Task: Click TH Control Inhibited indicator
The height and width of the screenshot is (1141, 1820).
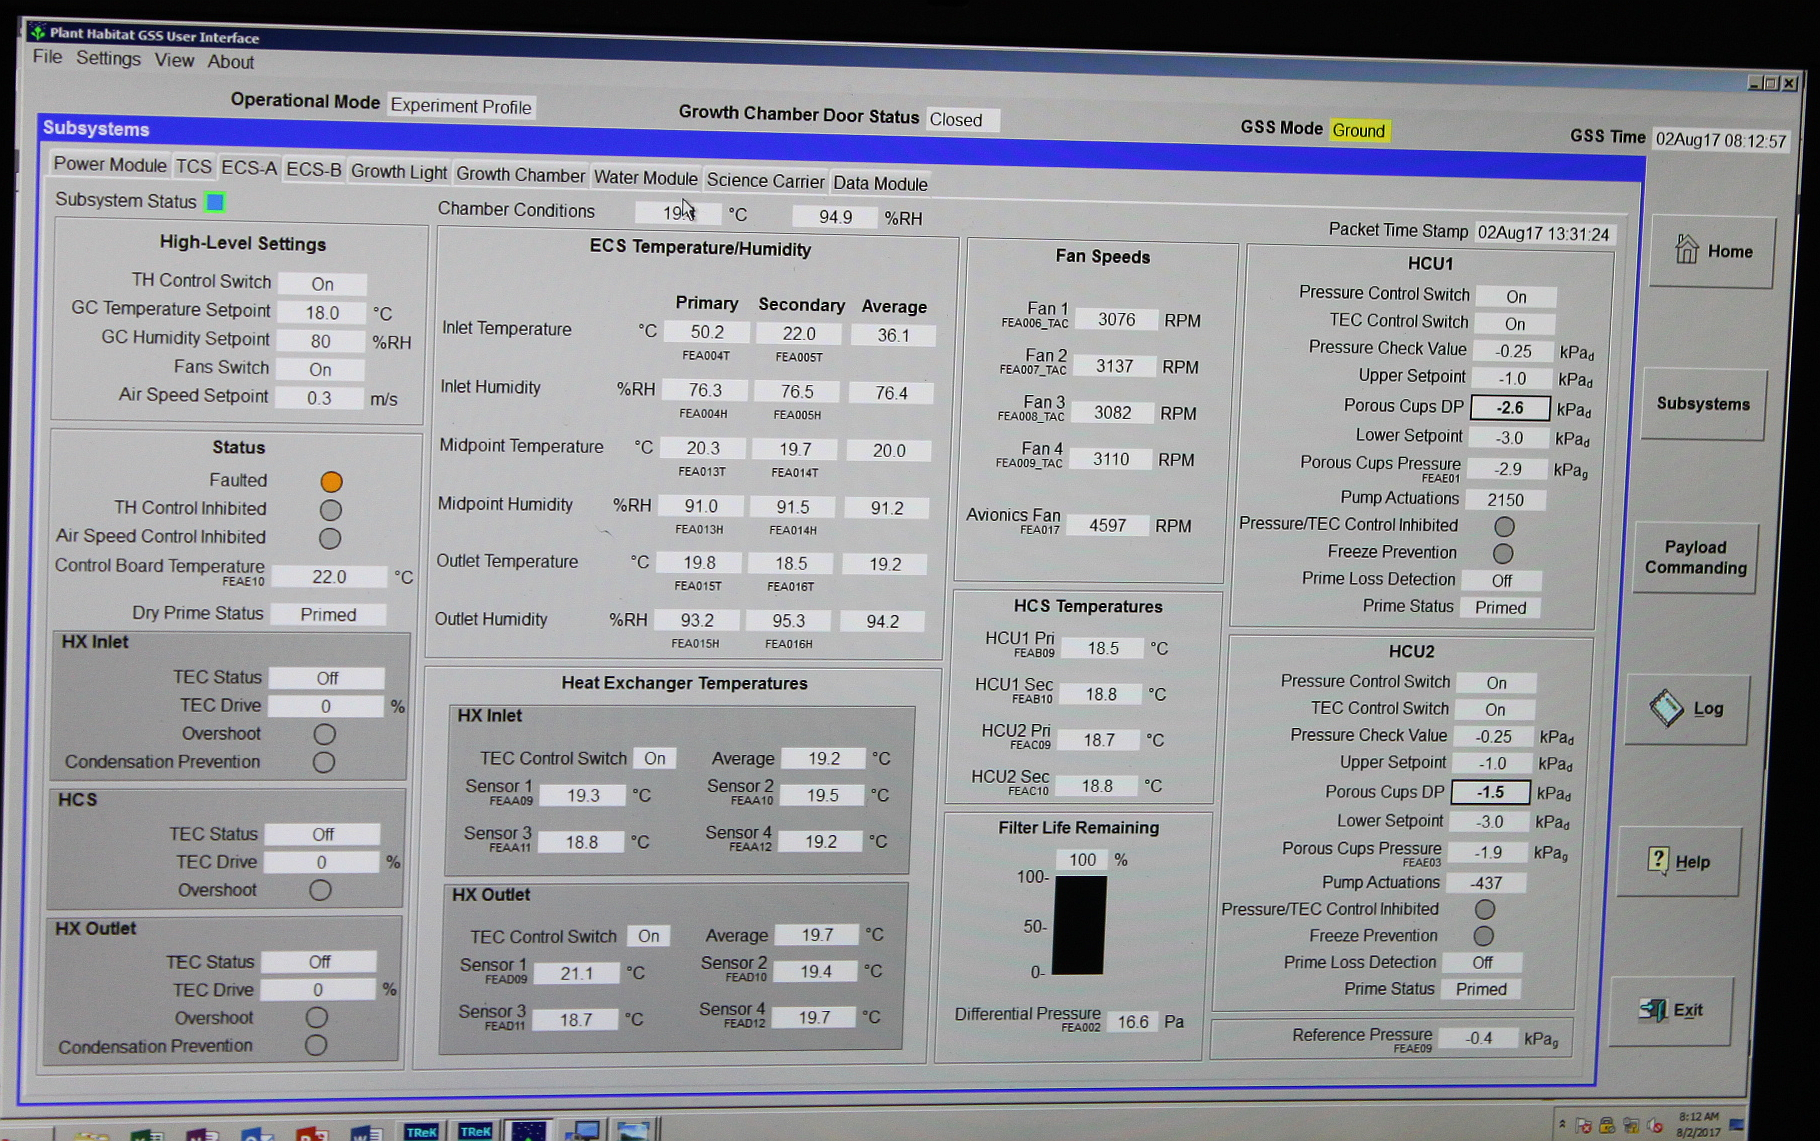Action: click(x=330, y=510)
